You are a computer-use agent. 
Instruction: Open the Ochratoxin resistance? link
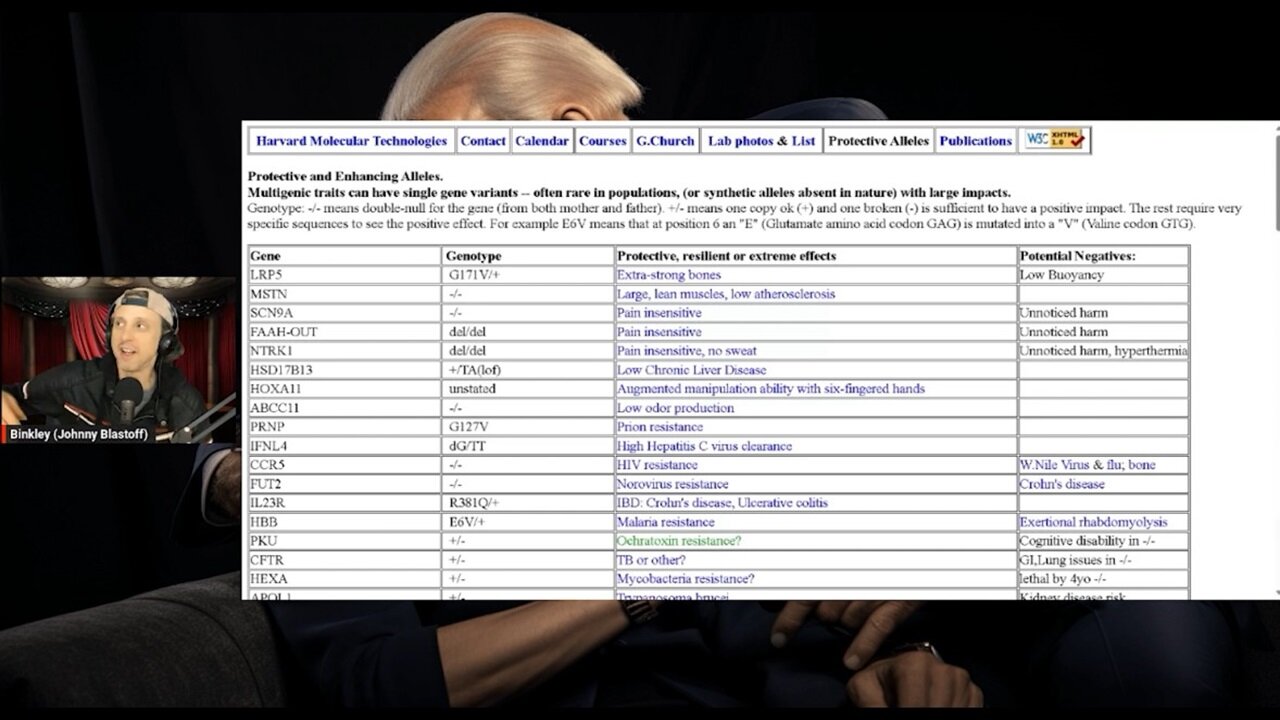point(679,541)
